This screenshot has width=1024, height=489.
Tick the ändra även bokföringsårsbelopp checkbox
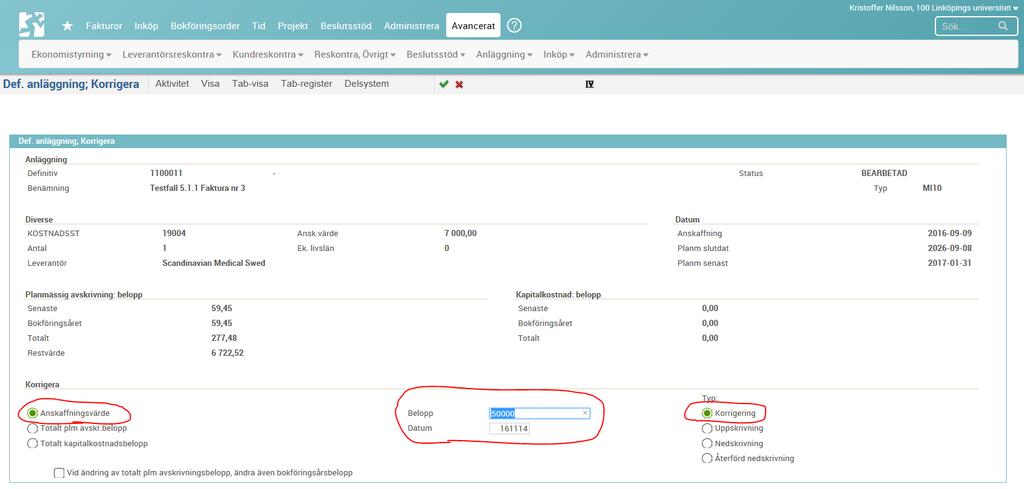click(59, 473)
